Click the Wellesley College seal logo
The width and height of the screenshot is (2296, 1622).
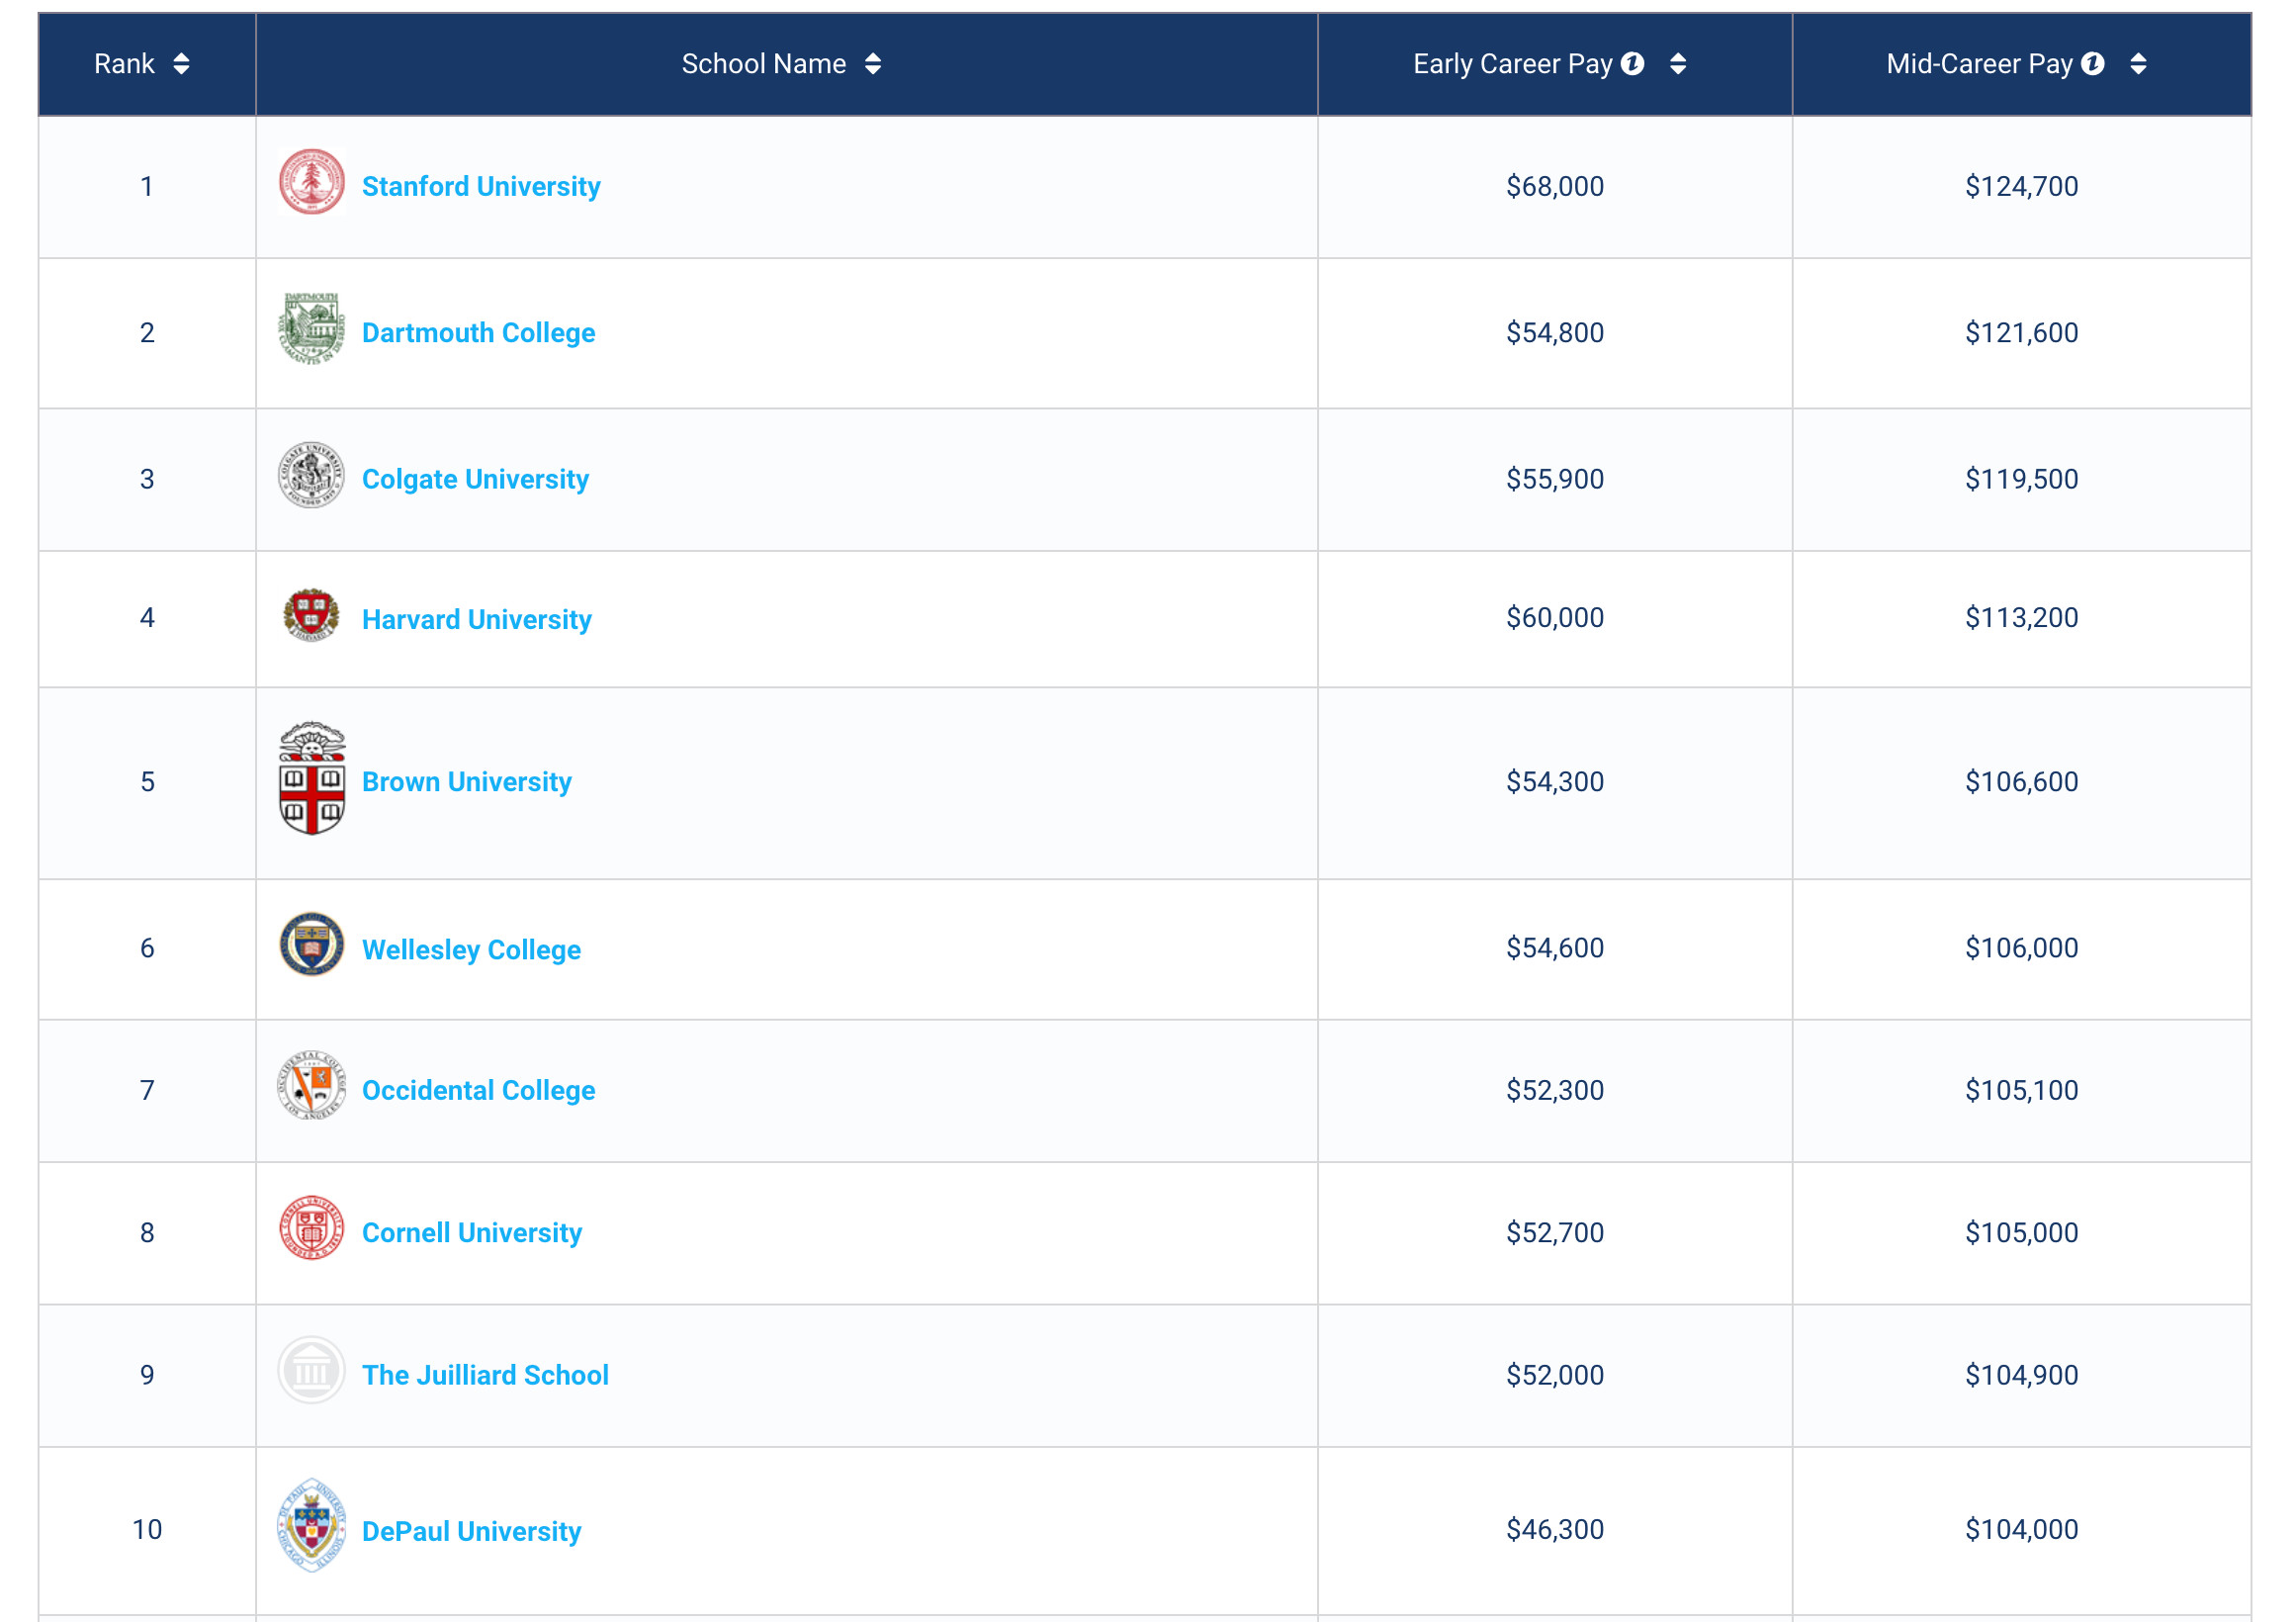[x=311, y=945]
